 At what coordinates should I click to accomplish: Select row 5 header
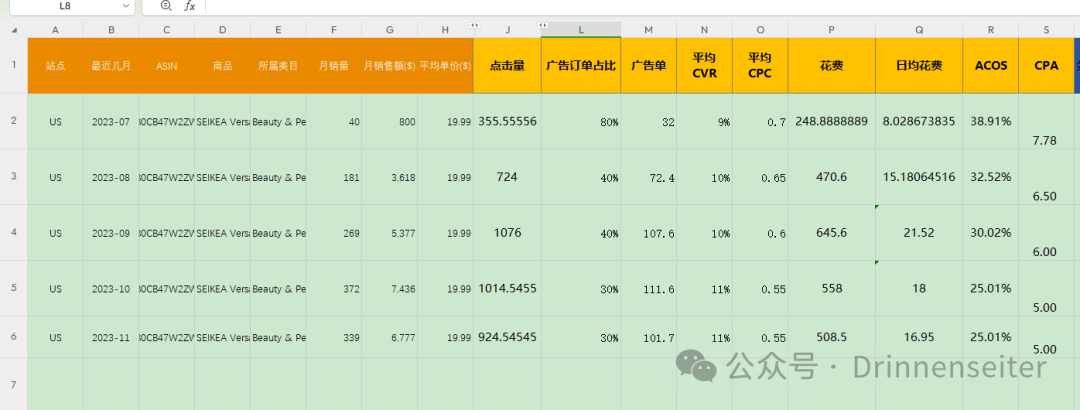point(14,288)
